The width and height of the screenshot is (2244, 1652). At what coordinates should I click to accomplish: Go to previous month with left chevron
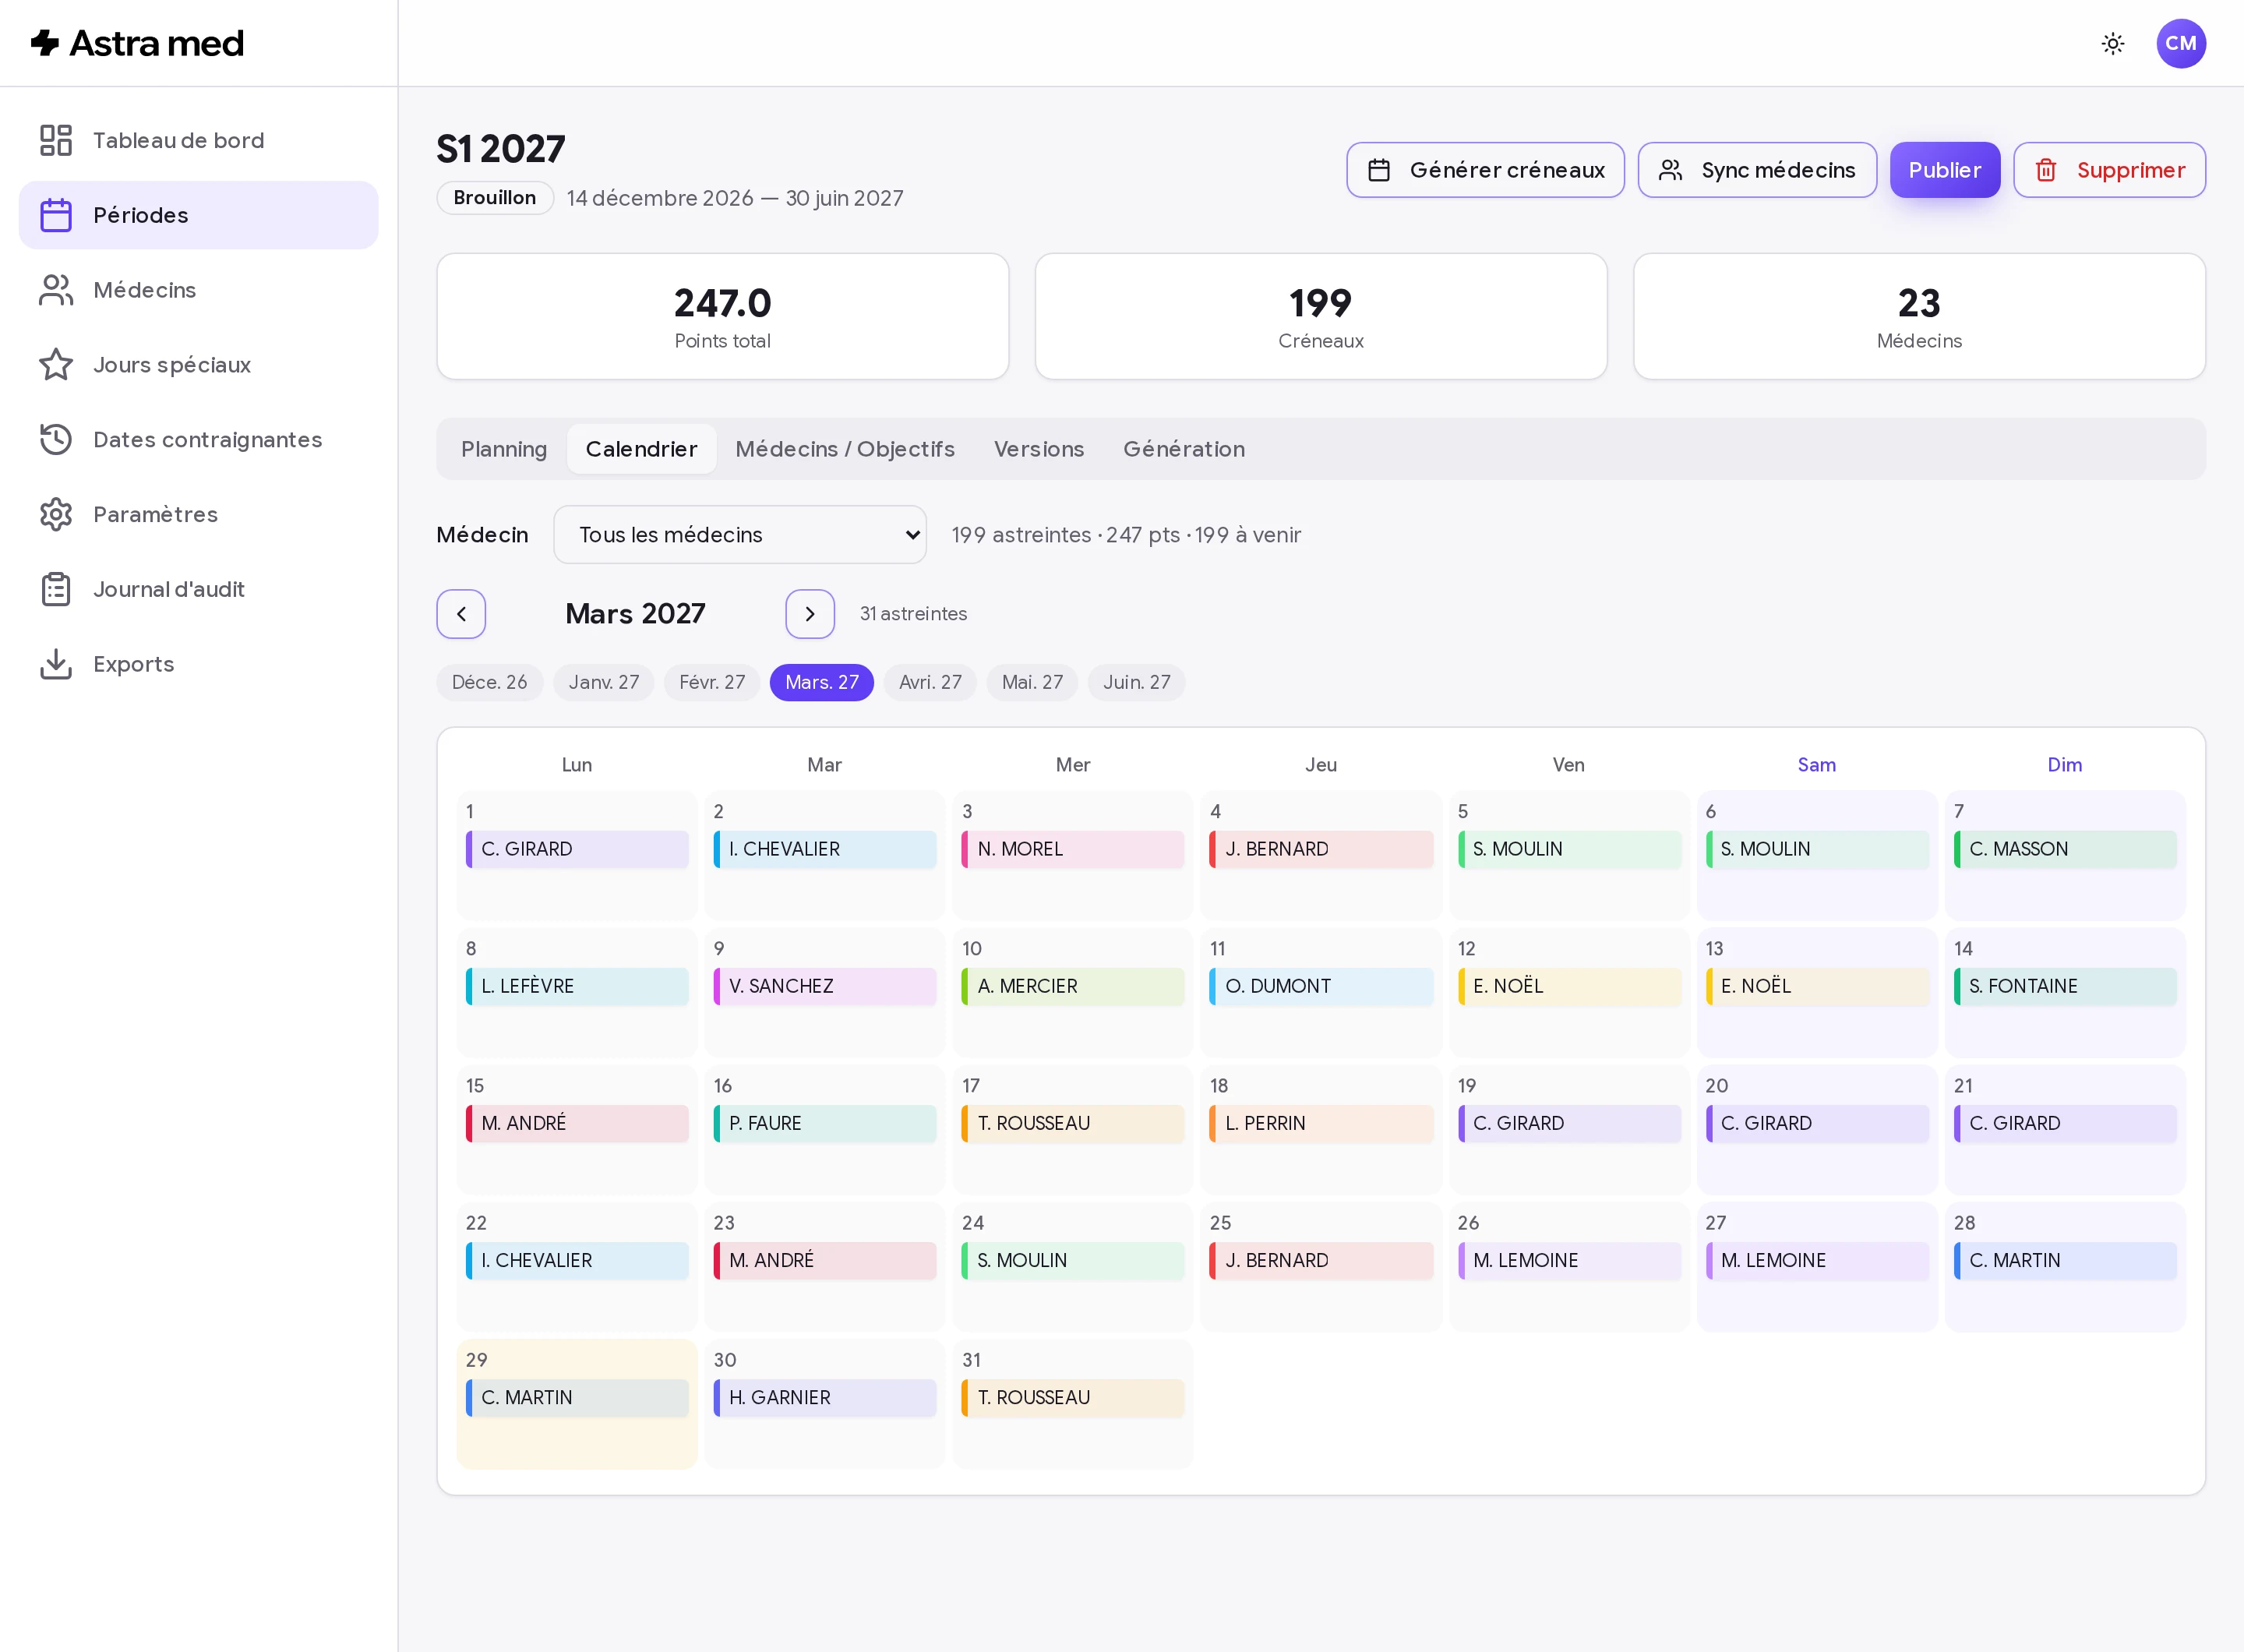pyautogui.click(x=461, y=614)
